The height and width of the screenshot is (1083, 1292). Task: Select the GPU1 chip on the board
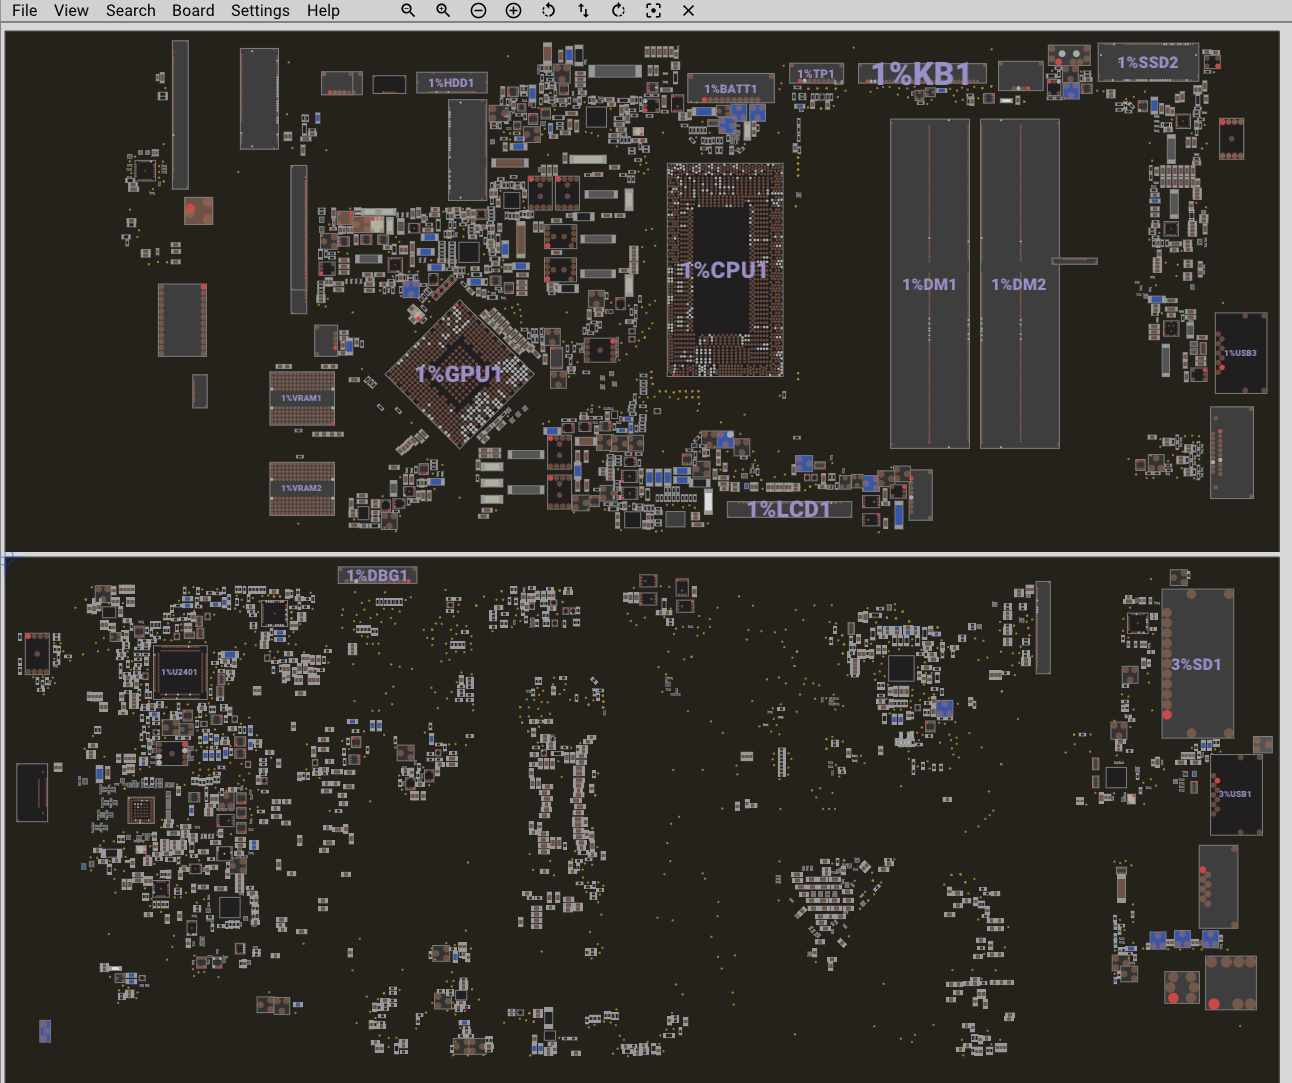point(459,374)
